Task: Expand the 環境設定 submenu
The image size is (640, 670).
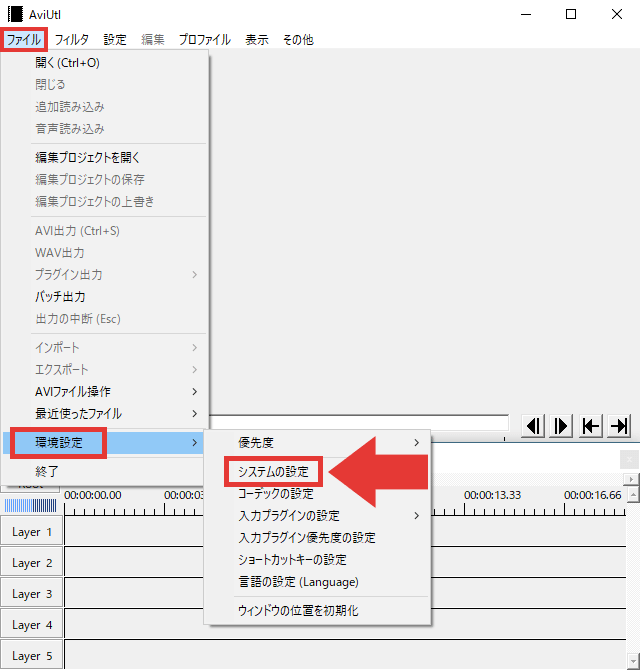Action: pyautogui.click(x=105, y=443)
